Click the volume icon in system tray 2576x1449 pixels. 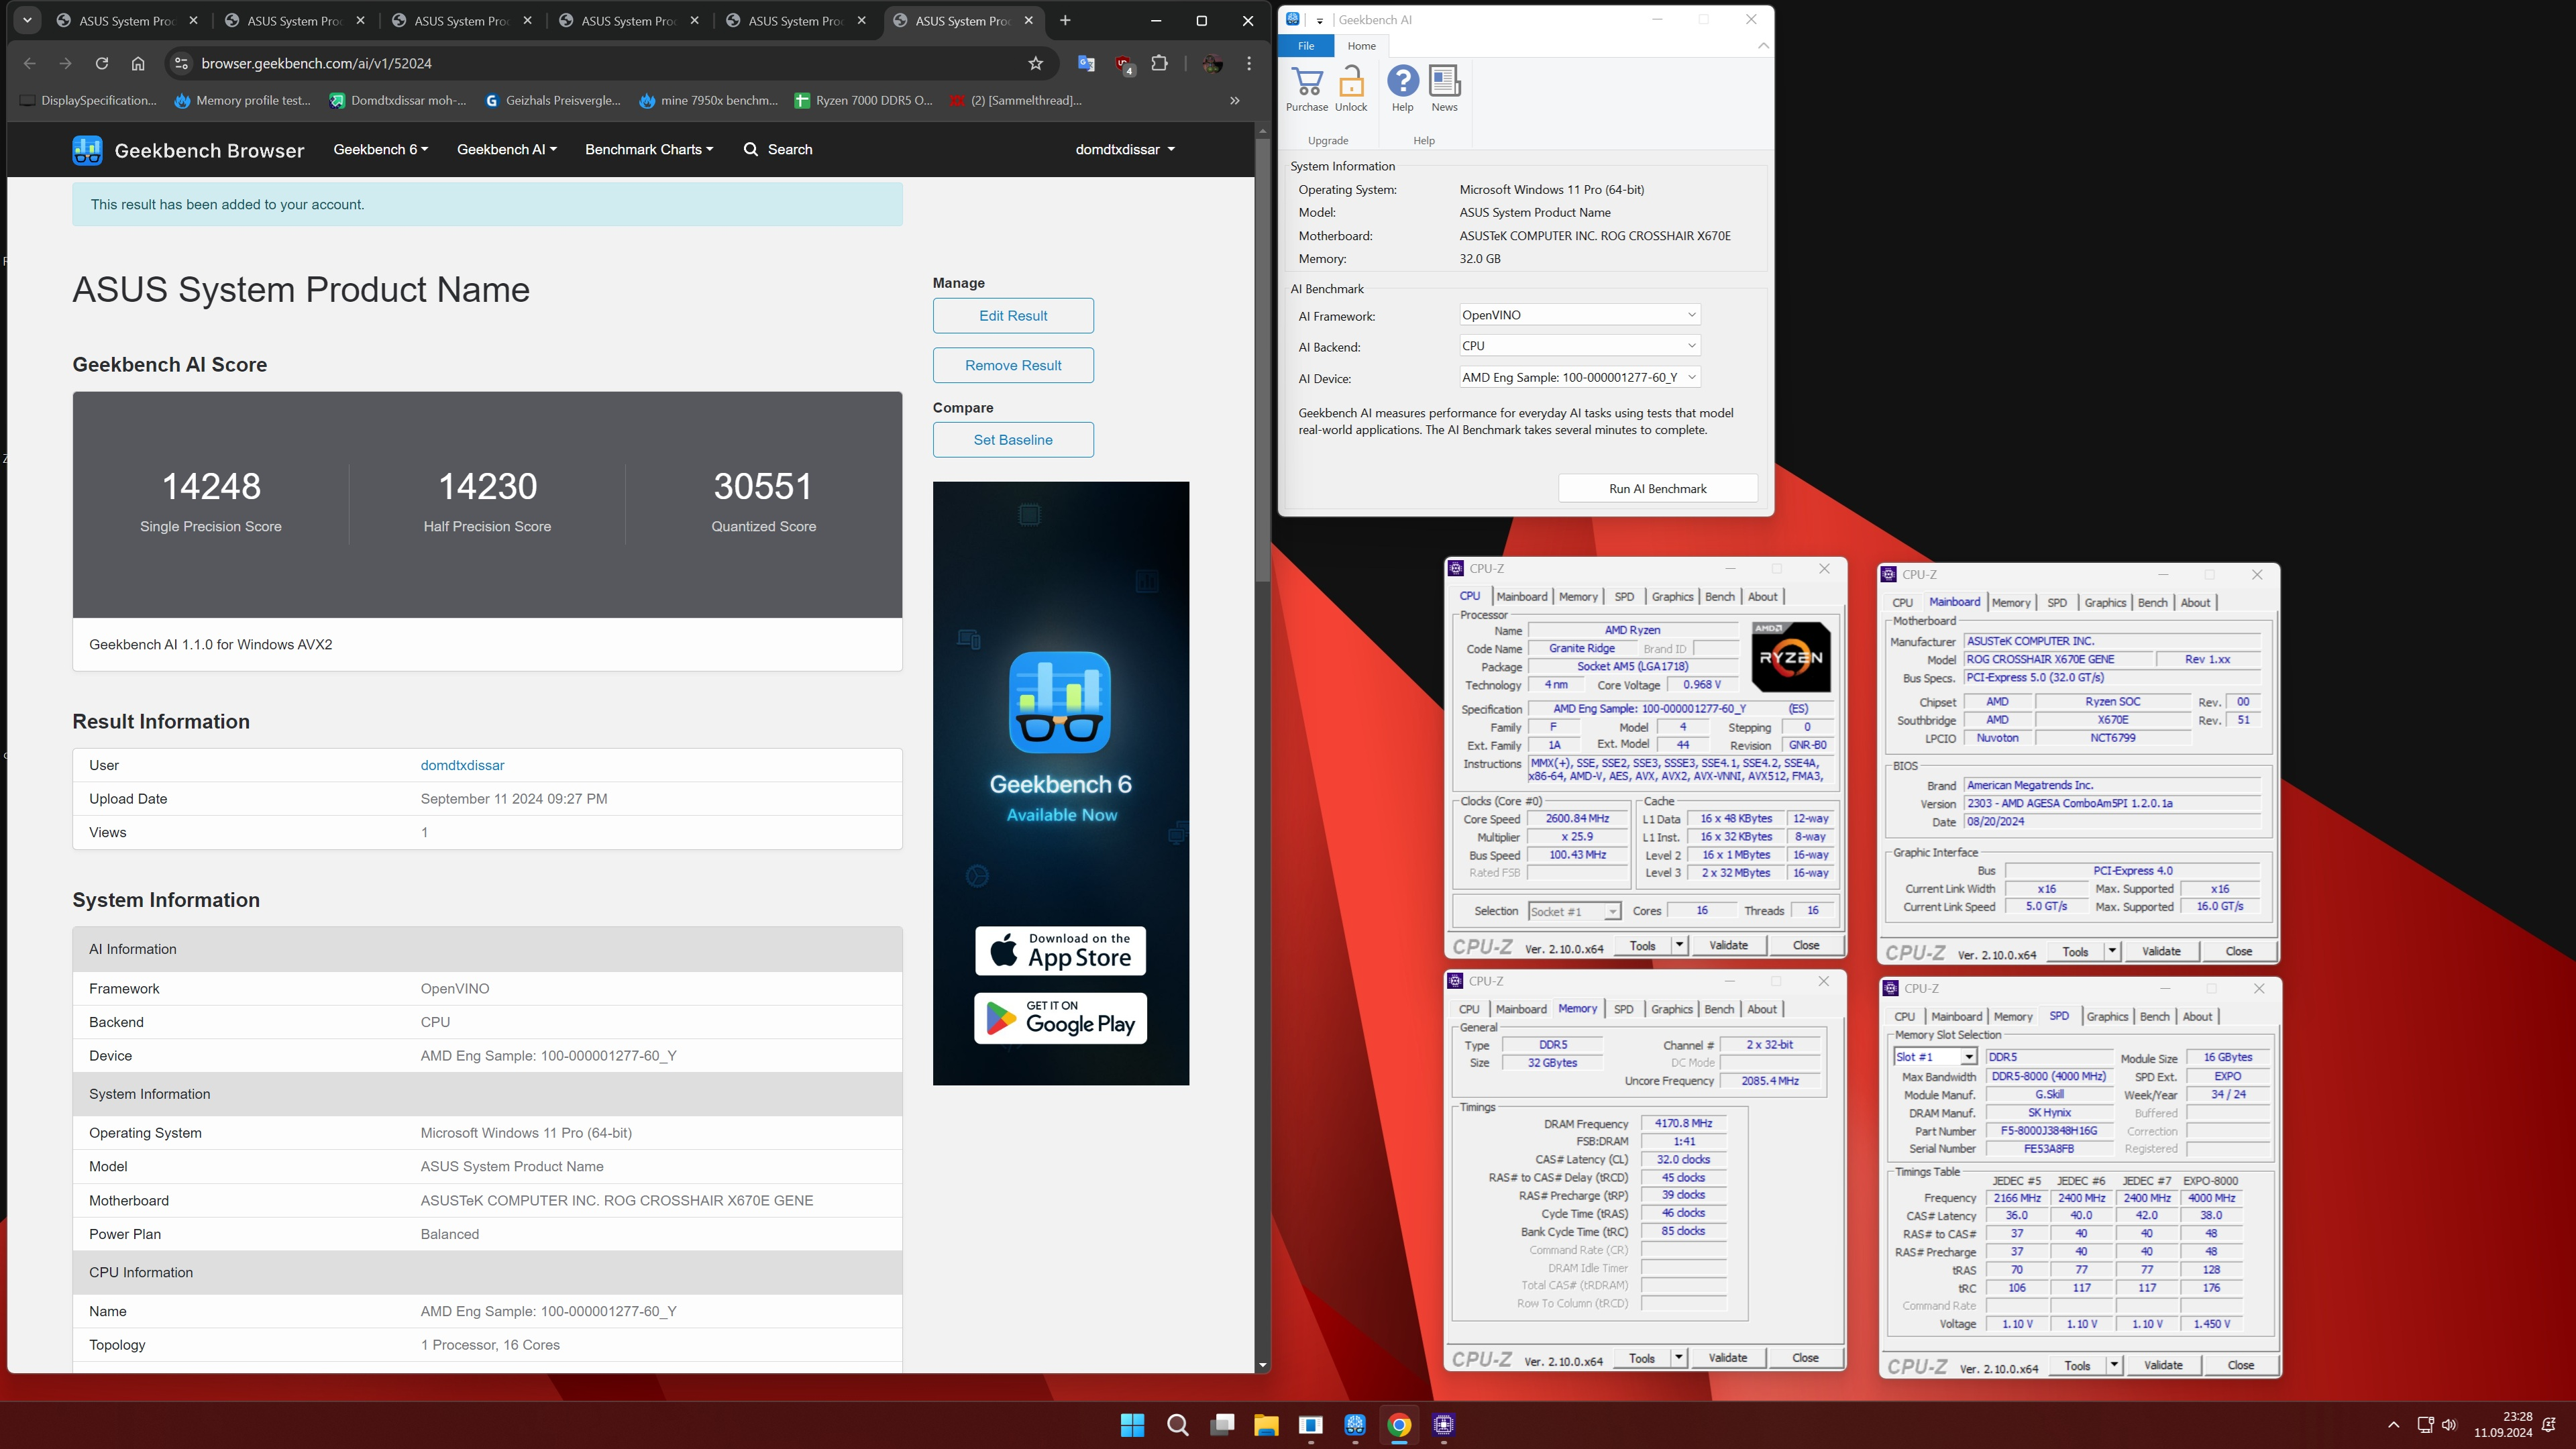(2448, 1425)
